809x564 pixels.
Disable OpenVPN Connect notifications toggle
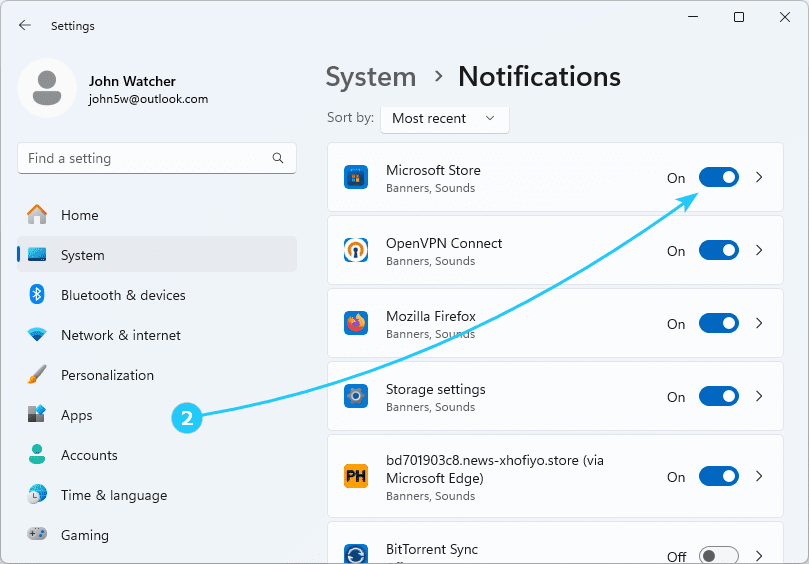[x=718, y=250]
